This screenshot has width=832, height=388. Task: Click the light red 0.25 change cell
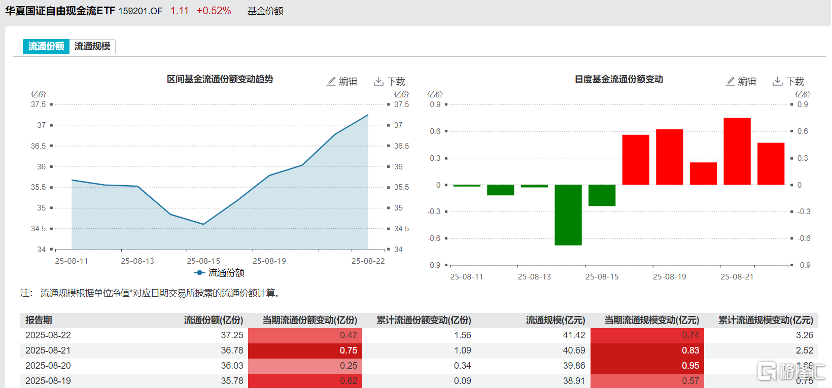tap(305, 366)
